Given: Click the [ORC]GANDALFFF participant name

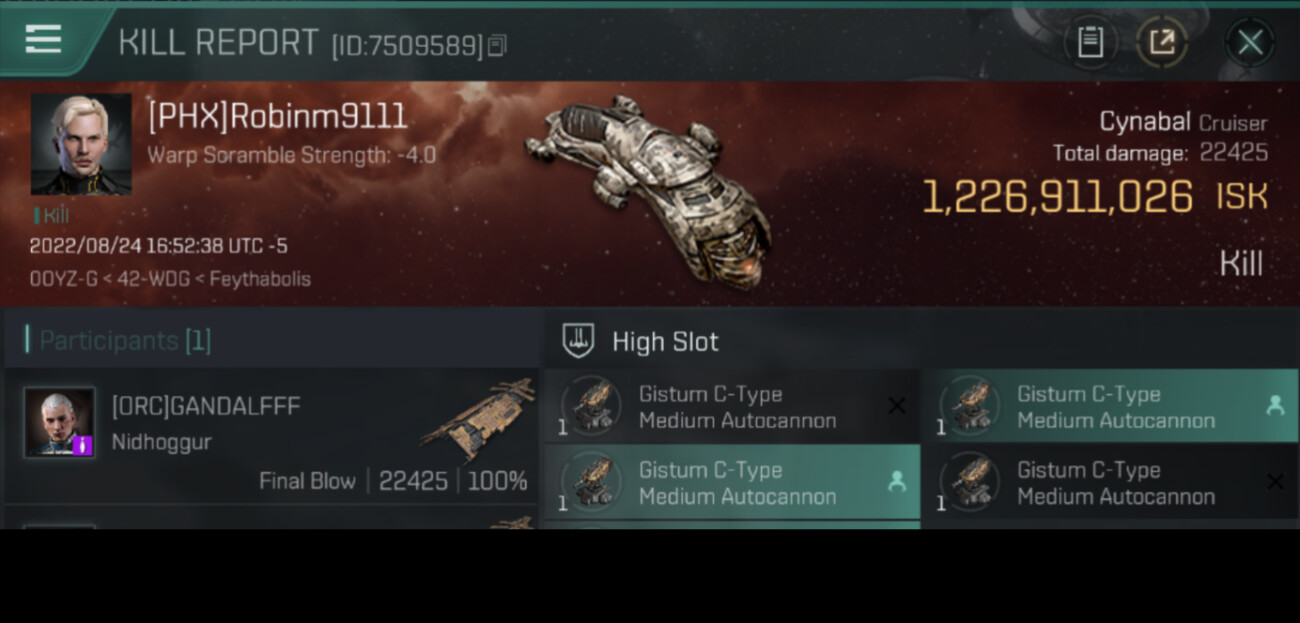Looking at the screenshot, I should (206, 406).
